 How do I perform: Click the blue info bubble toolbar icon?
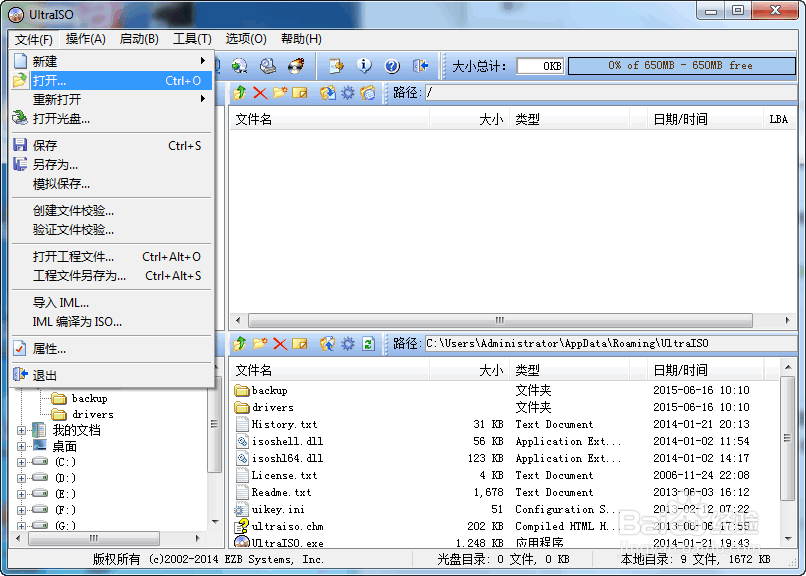[x=364, y=66]
